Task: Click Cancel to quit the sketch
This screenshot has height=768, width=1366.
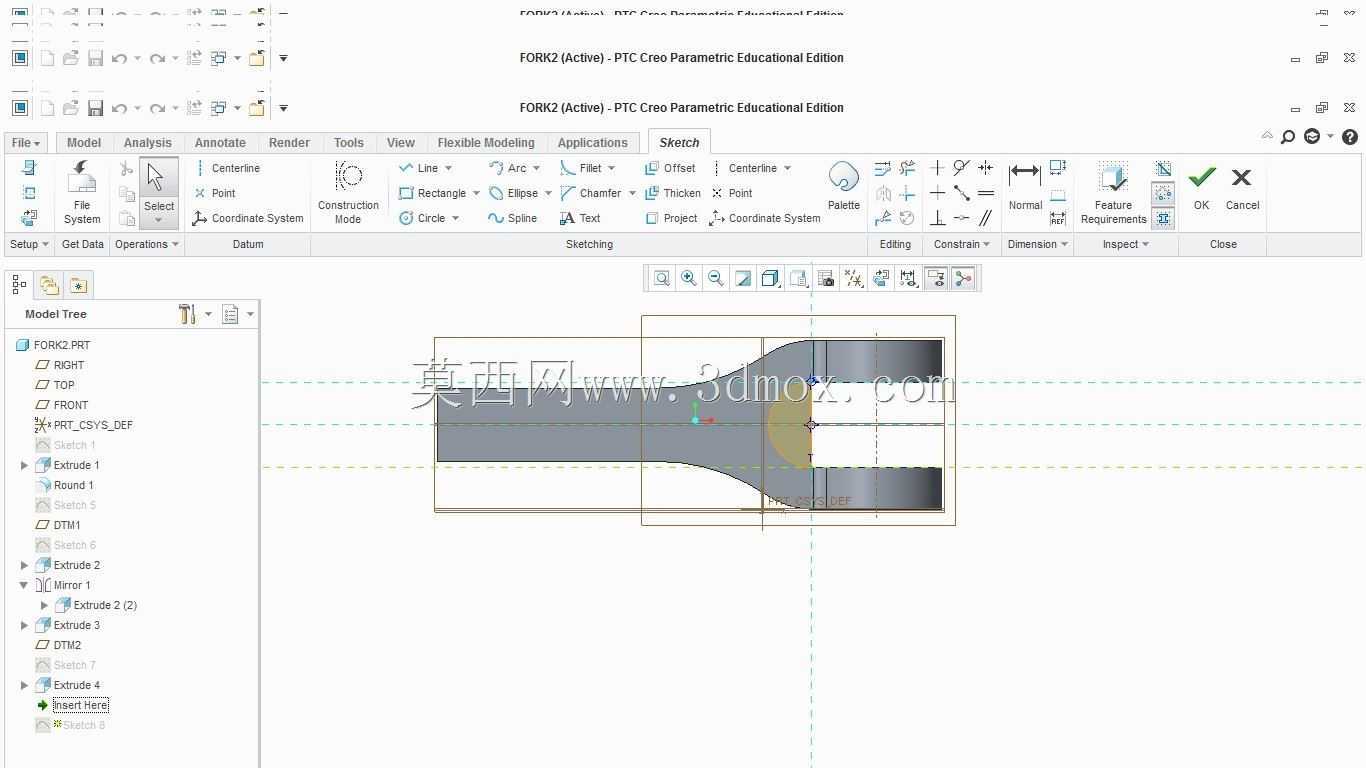Action: tap(1242, 188)
